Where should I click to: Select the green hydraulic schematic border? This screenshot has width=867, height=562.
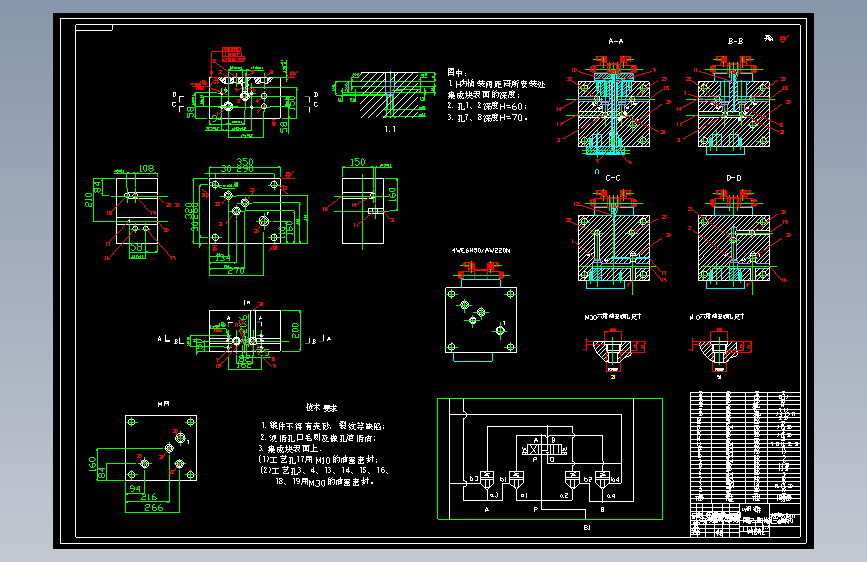(x=550, y=459)
